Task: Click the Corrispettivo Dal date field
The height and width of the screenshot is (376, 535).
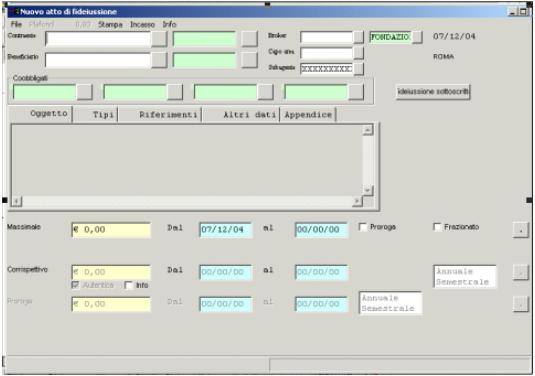Action: coord(226,272)
